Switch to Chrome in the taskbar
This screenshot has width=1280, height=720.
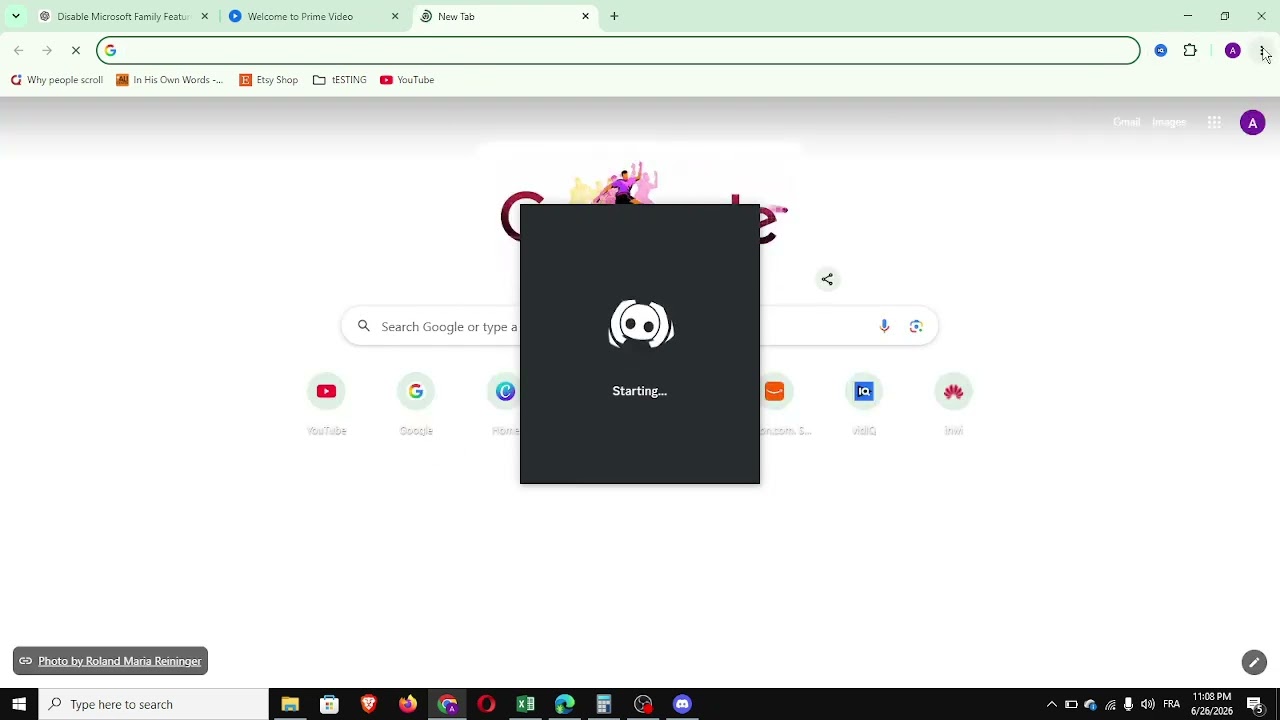point(447,704)
